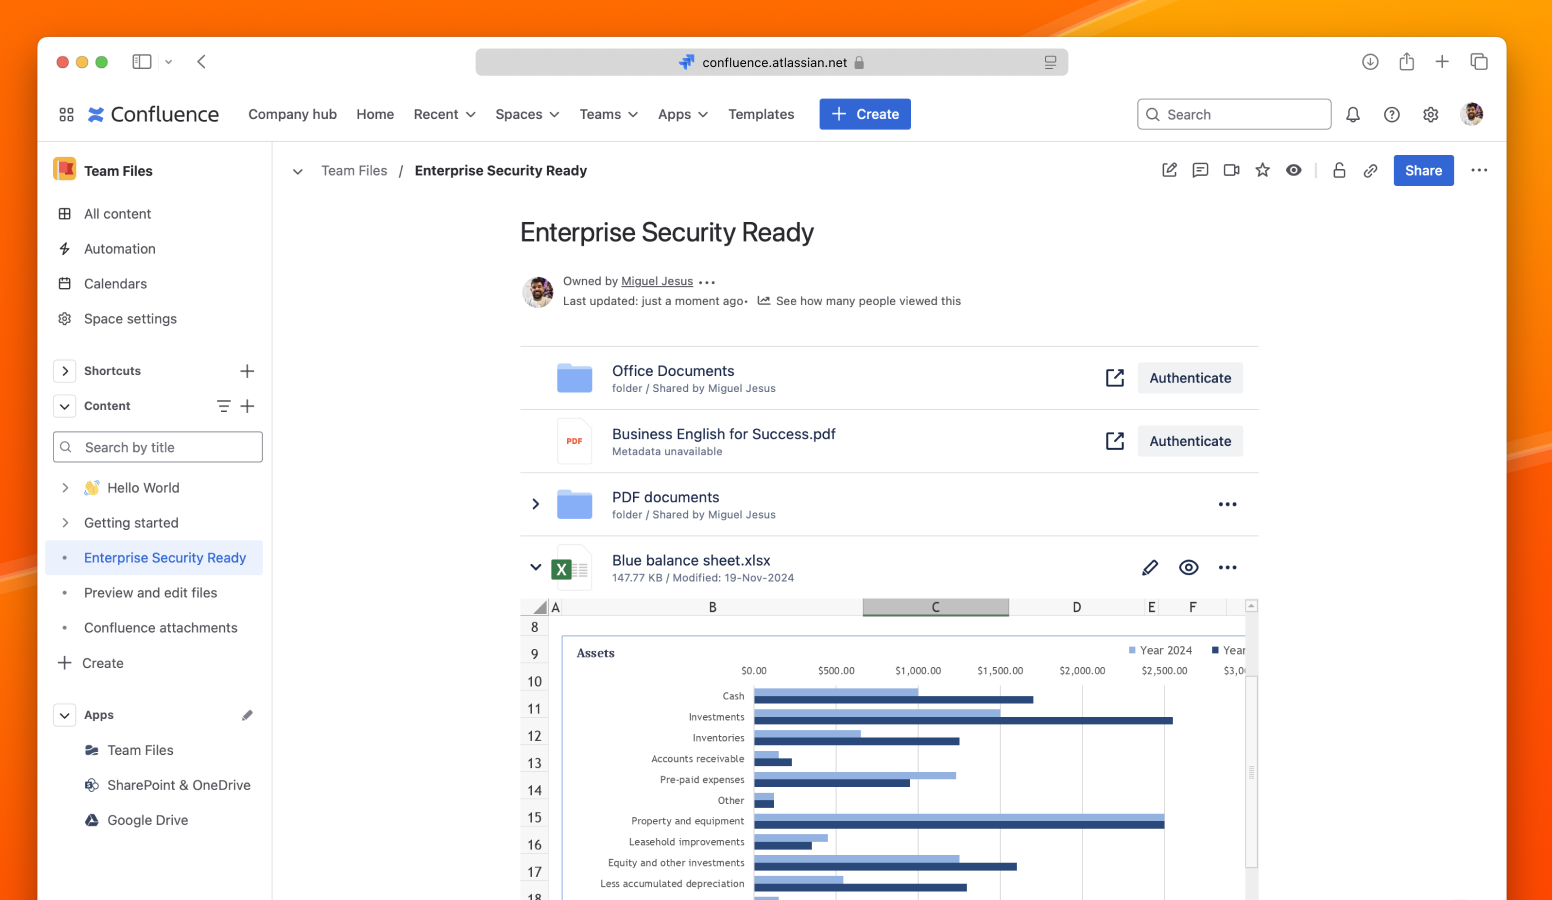Image resolution: width=1552 pixels, height=900 pixels.
Task: Go to Company hub
Action: 292,114
